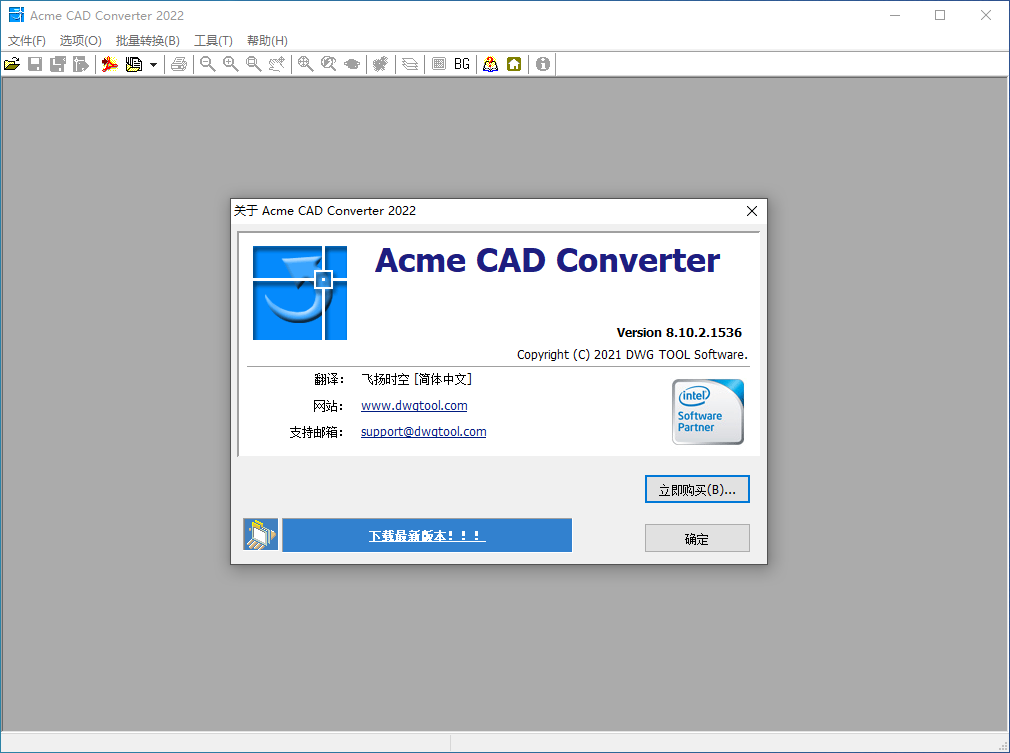The image size is (1010, 753).
Task: Open a drawing file
Action: (12, 63)
